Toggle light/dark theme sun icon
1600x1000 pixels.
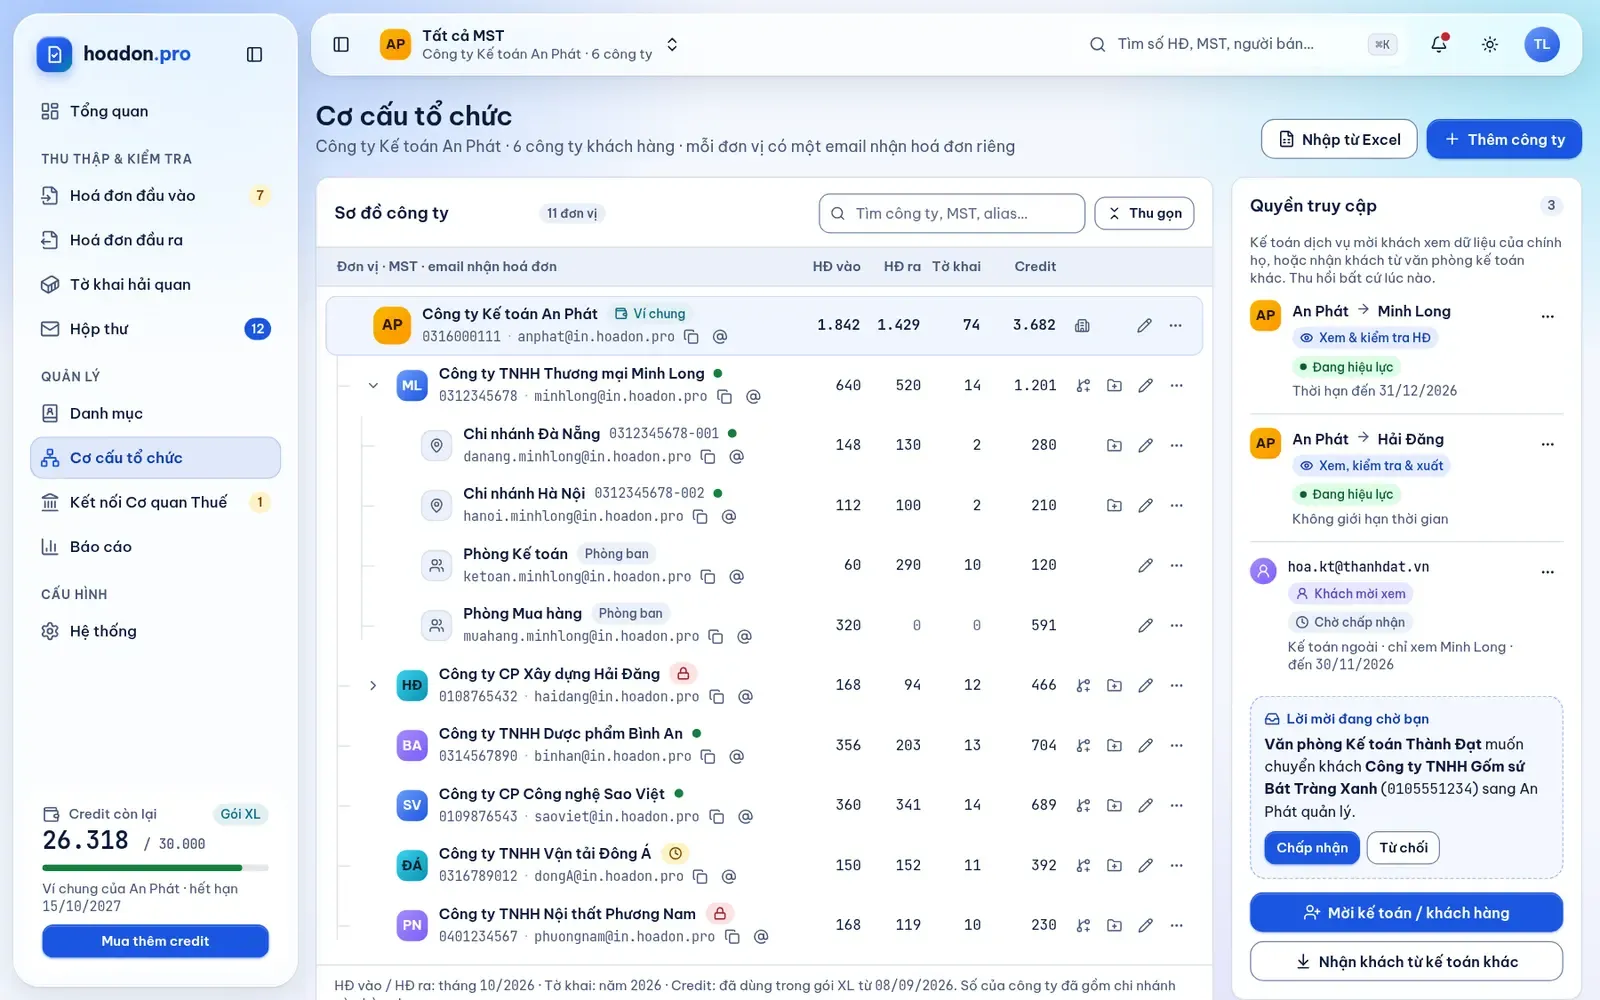(1489, 44)
